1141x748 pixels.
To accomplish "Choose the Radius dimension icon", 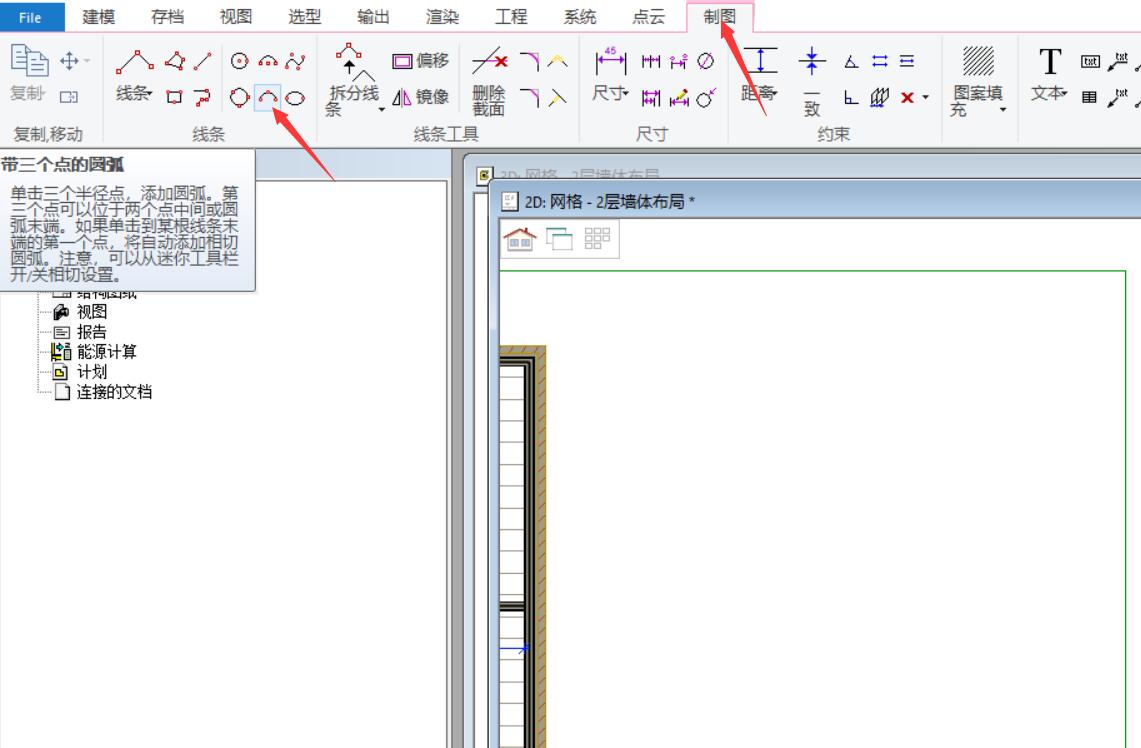I will pos(706,97).
